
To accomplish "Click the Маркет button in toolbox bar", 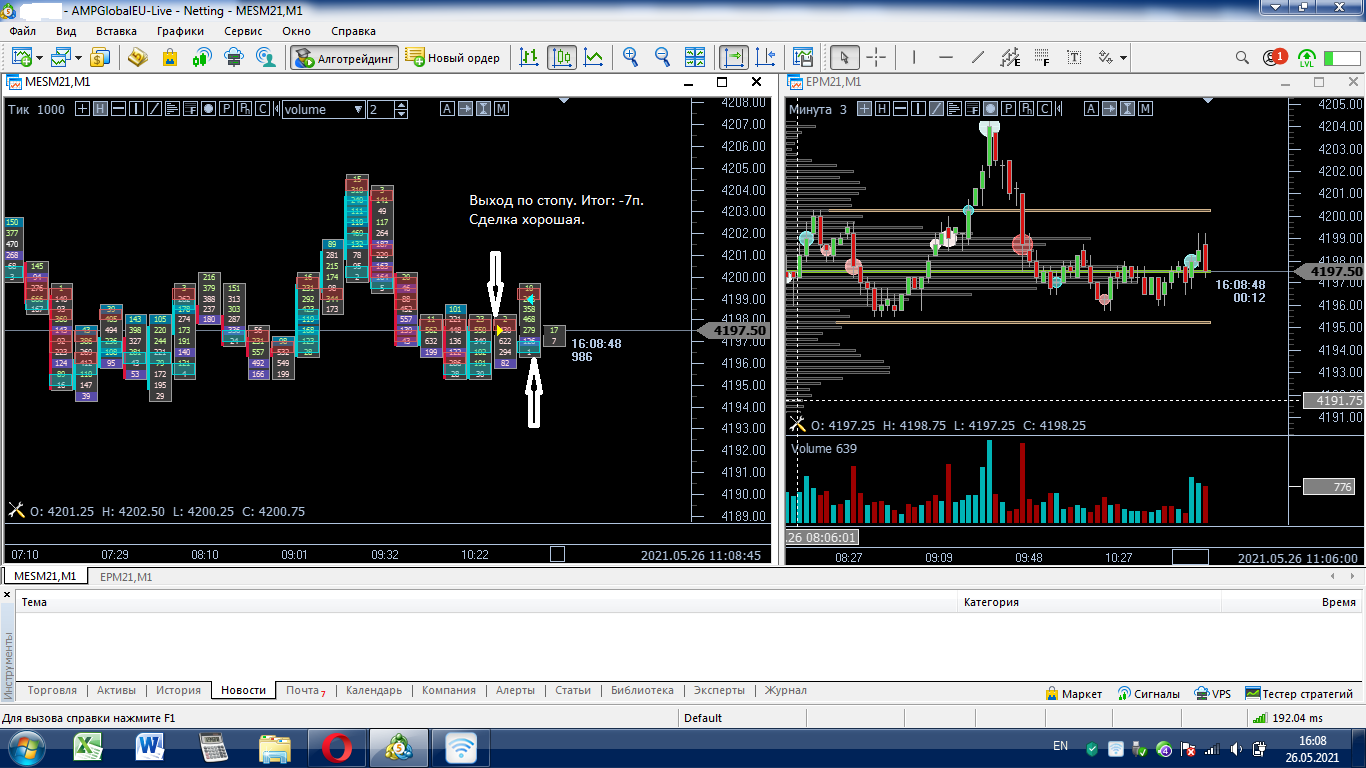I will [1073, 693].
